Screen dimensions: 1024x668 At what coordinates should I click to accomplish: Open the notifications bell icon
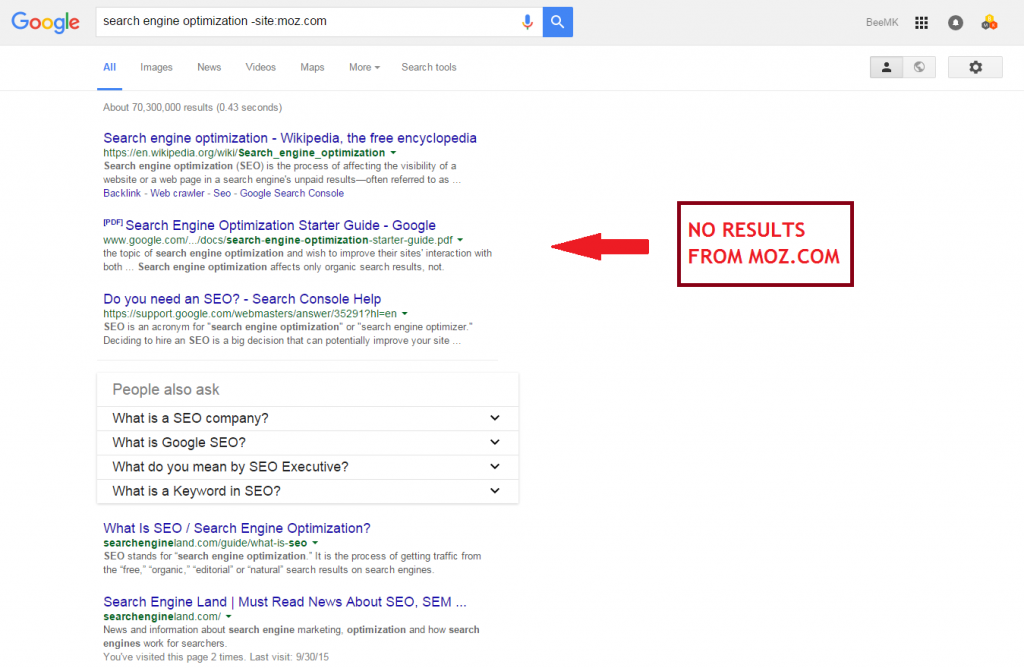(x=955, y=23)
